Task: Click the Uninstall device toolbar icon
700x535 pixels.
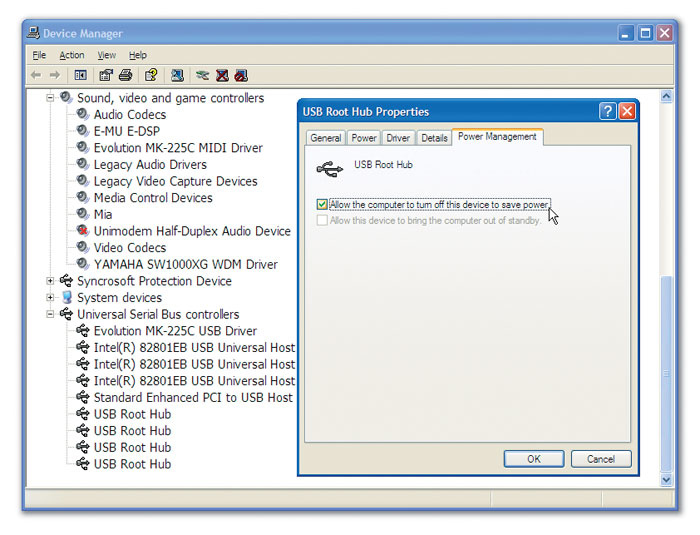Action: point(222,75)
